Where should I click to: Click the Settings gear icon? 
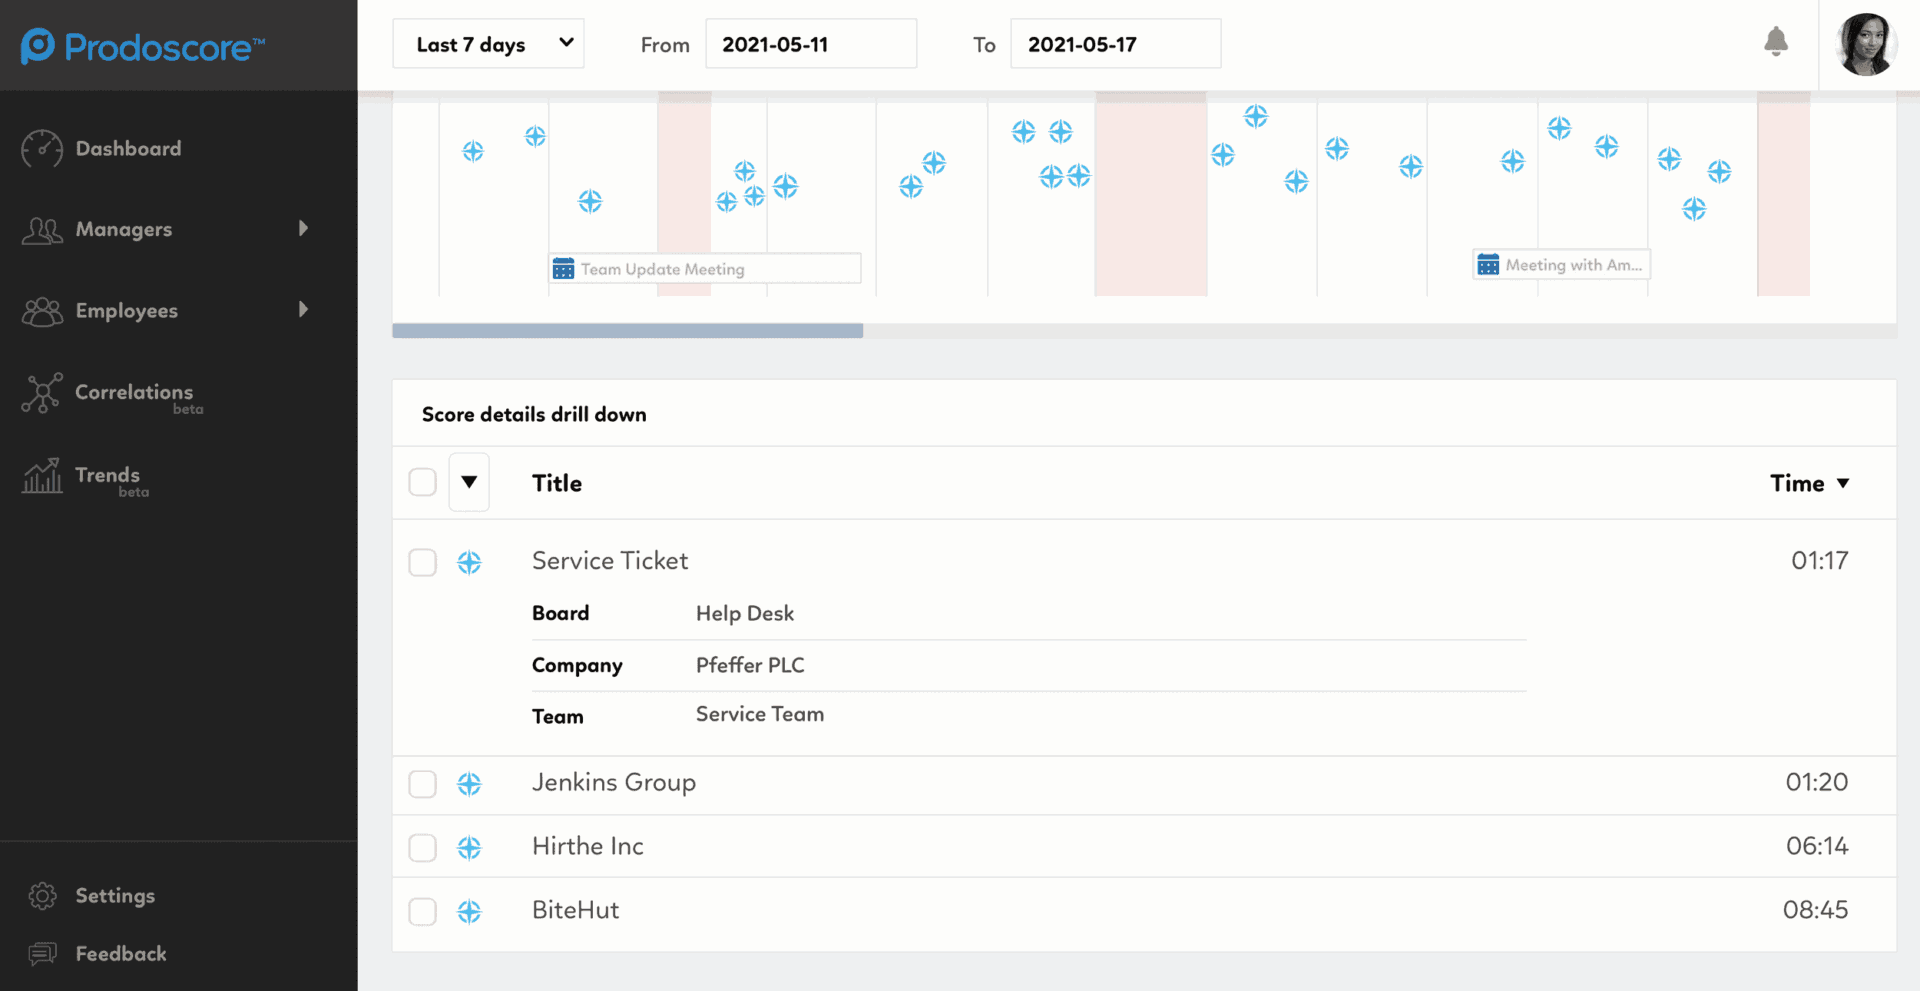(x=42, y=896)
